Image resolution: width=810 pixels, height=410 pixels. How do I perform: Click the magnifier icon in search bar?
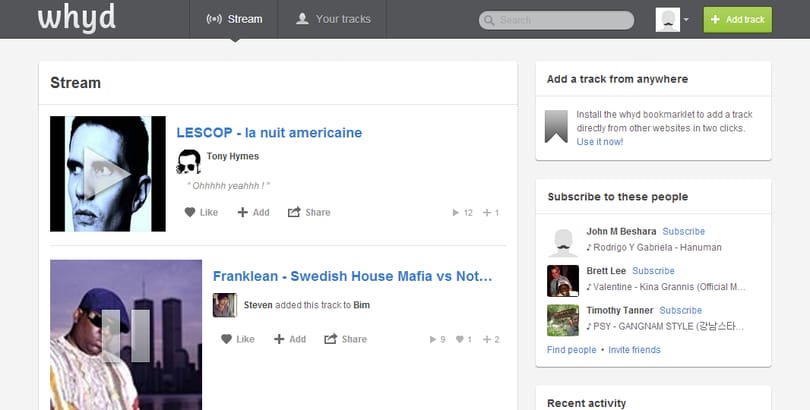[489, 20]
